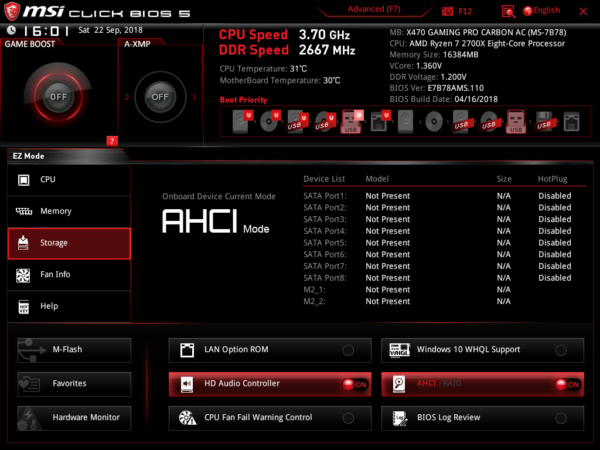Click the SATA Port2 Disabled HotPlug value

click(554, 208)
